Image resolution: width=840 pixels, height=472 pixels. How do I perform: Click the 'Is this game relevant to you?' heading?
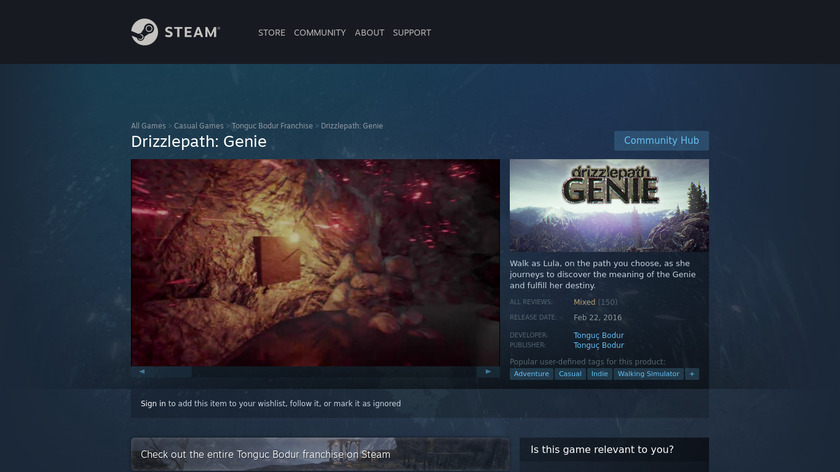602,449
